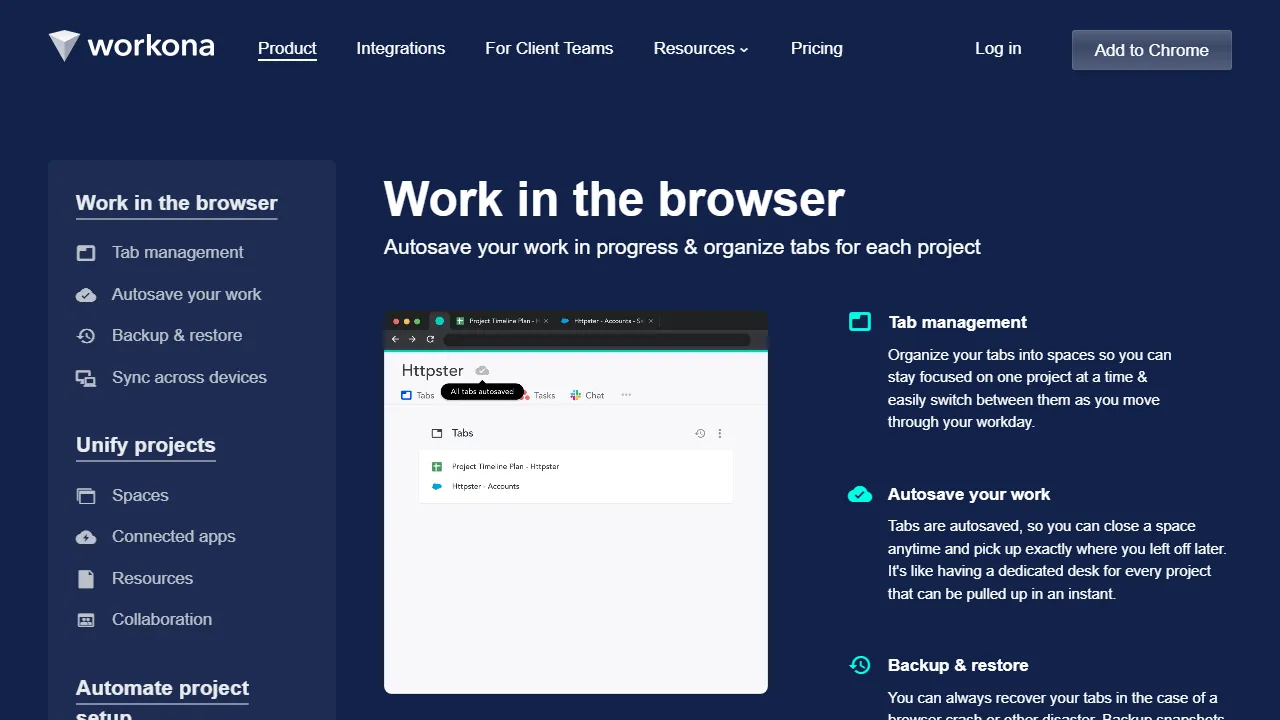This screenshot has height=720, width=1280.
Task: Click the Httpster - Accounts row in Tabs list
Action: [576, 487]
